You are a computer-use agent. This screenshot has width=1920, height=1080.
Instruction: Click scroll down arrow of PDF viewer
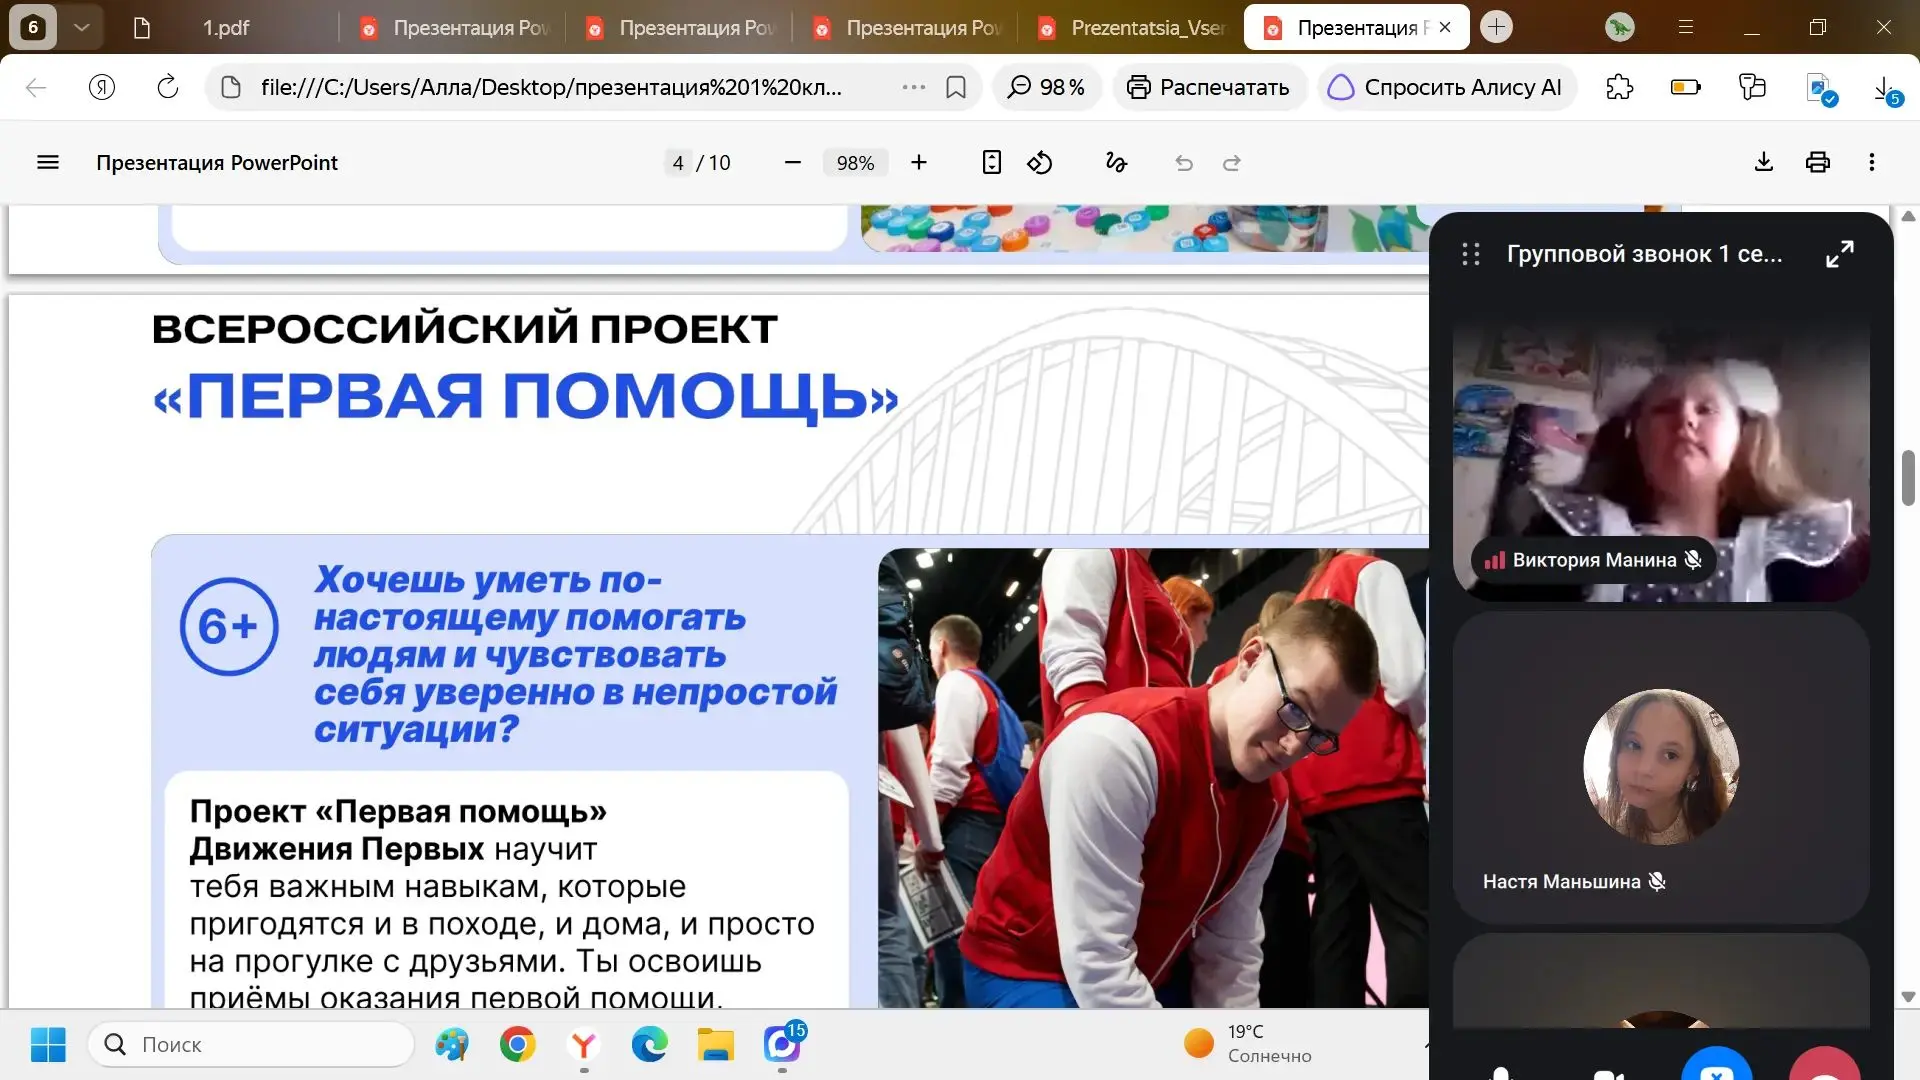coord(1908,997)
